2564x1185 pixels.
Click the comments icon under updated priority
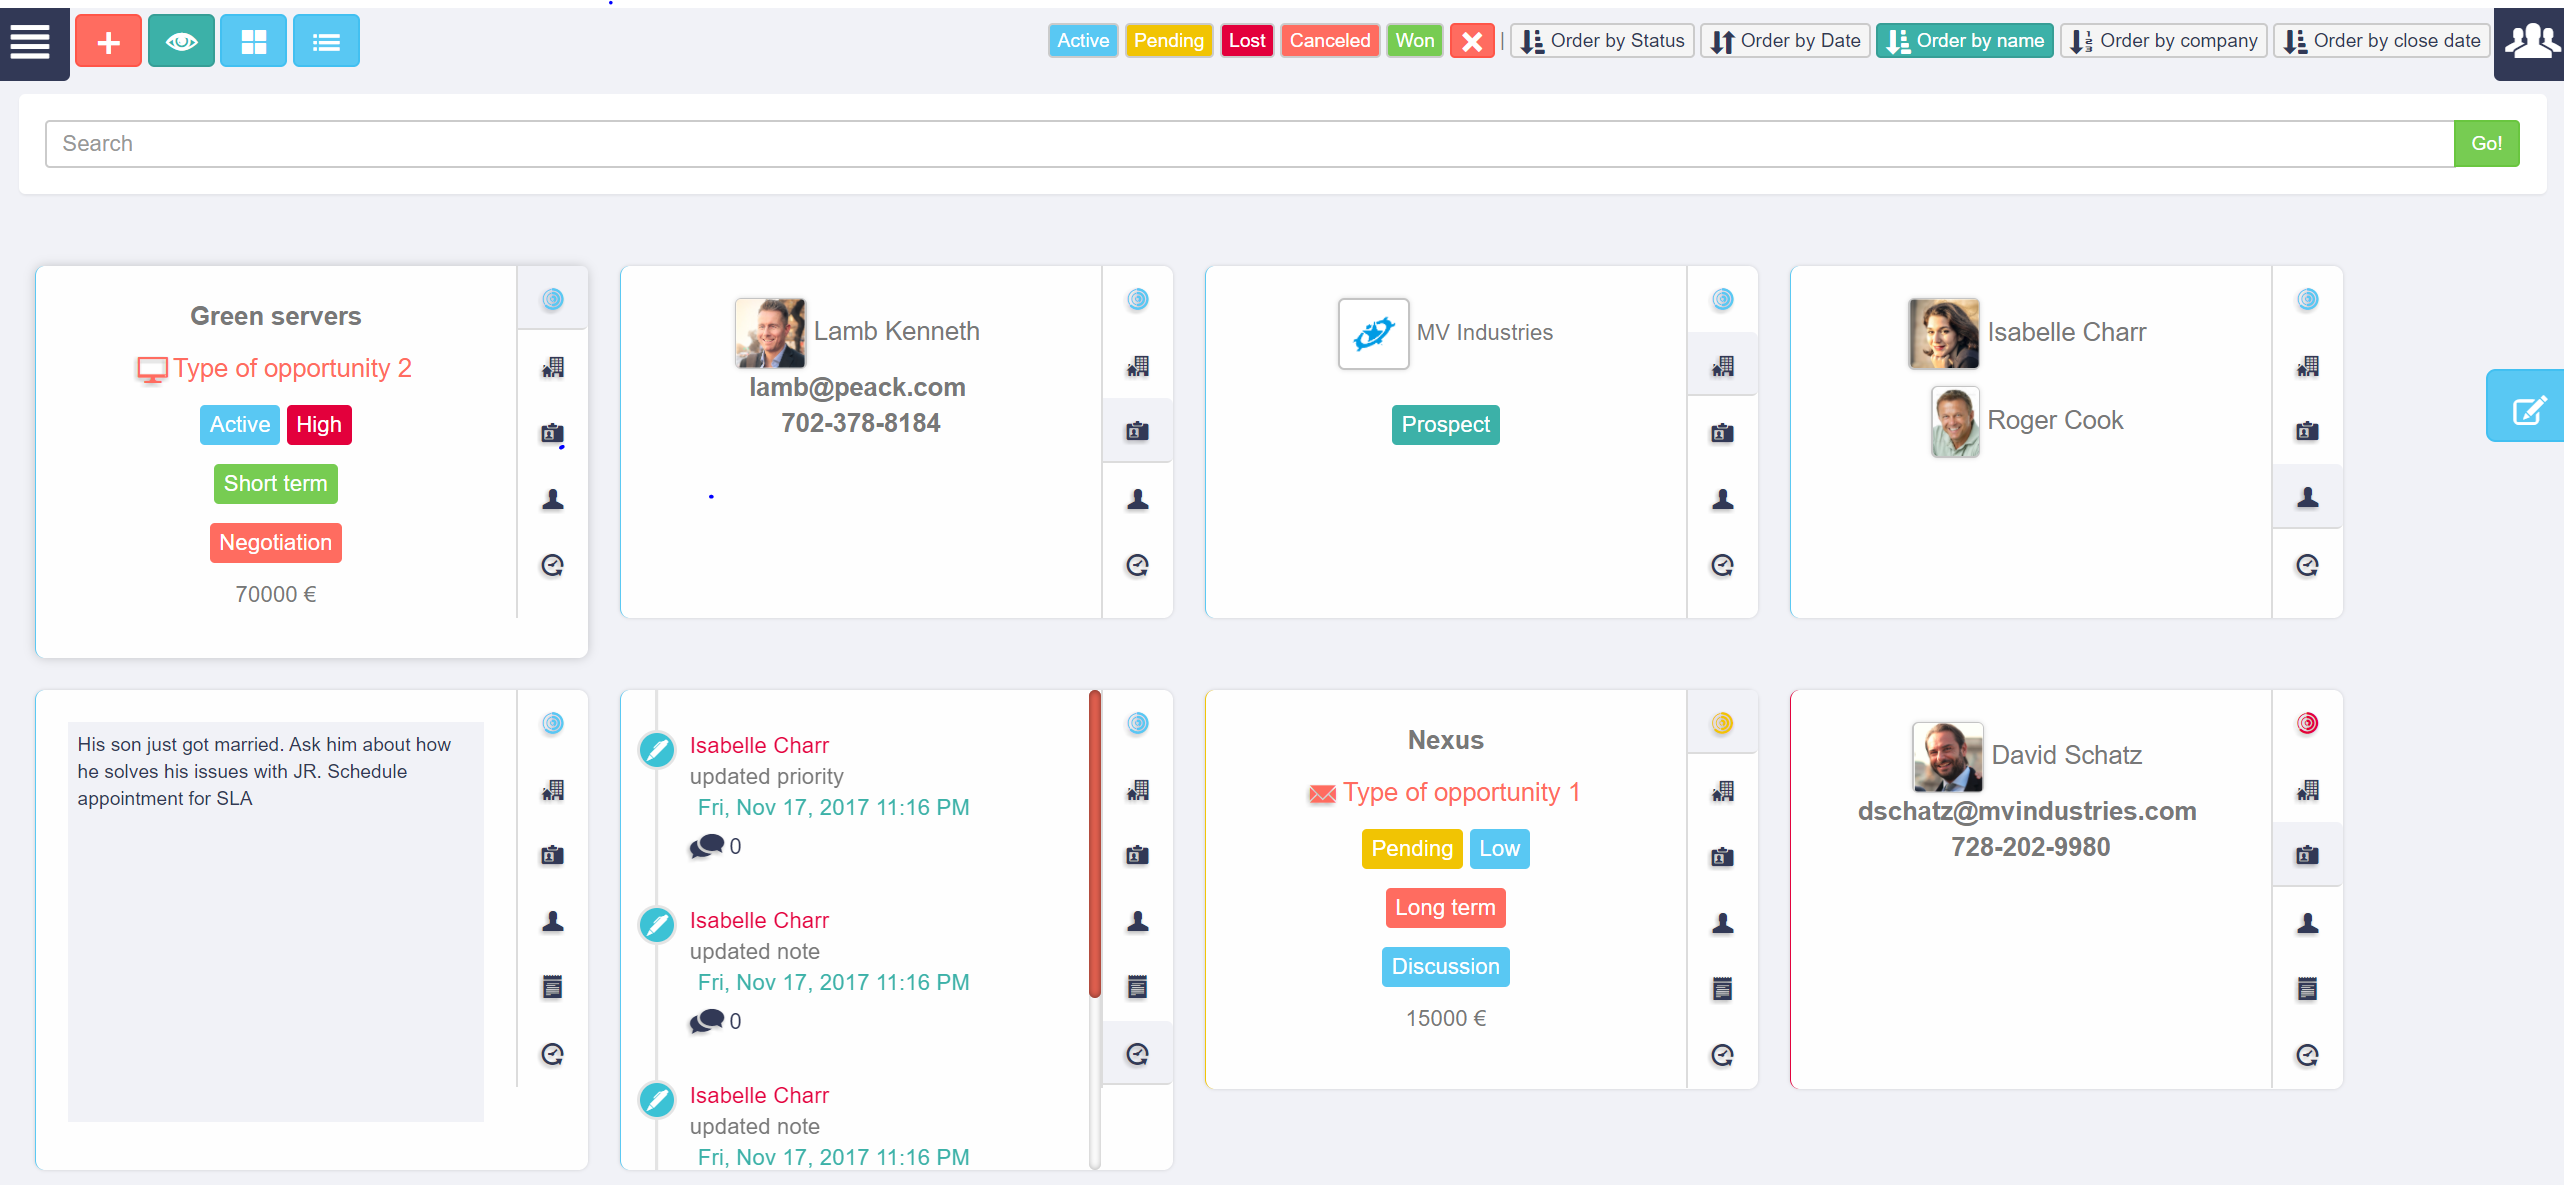706,846
